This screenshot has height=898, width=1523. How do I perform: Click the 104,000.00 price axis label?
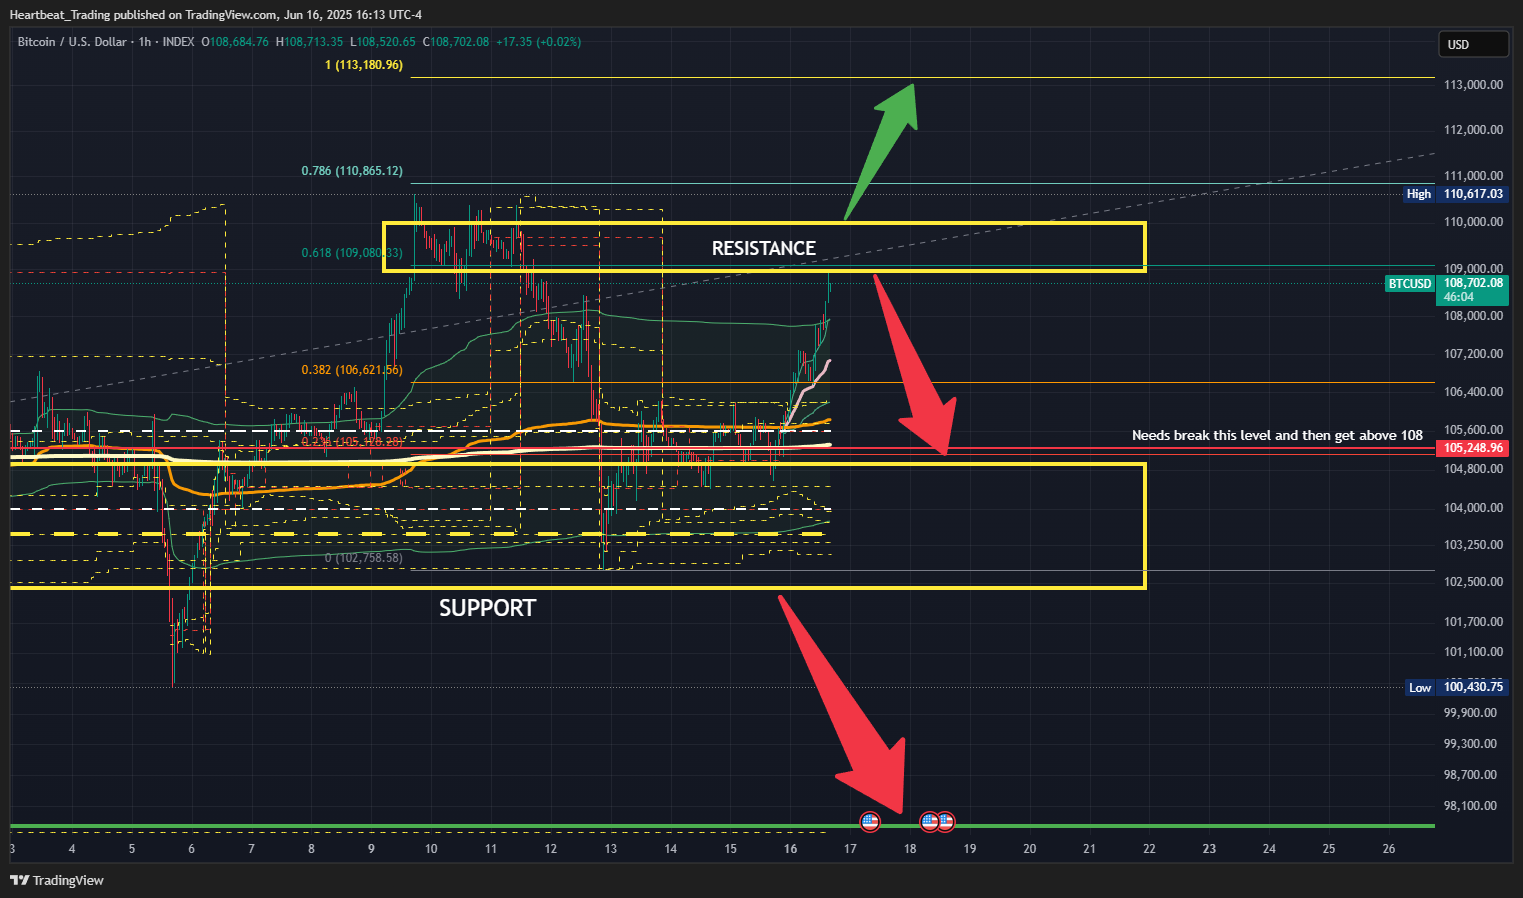pyautogui.click(x=1473, y=508)
